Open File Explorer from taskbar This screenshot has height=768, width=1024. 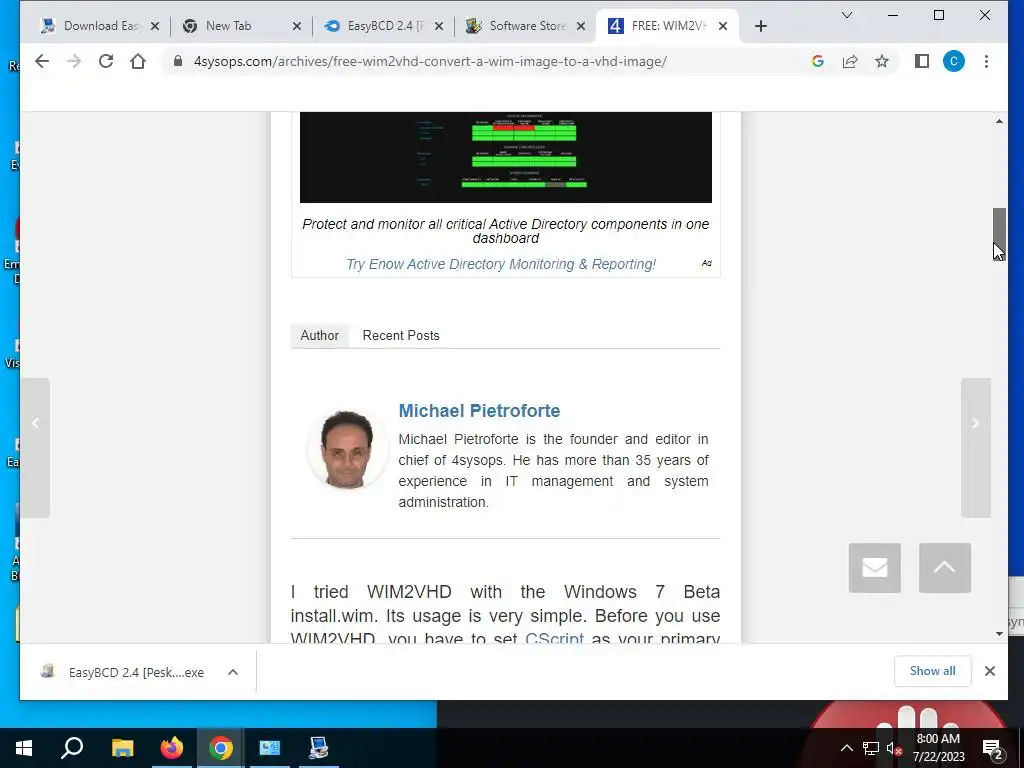click(122, 748)
